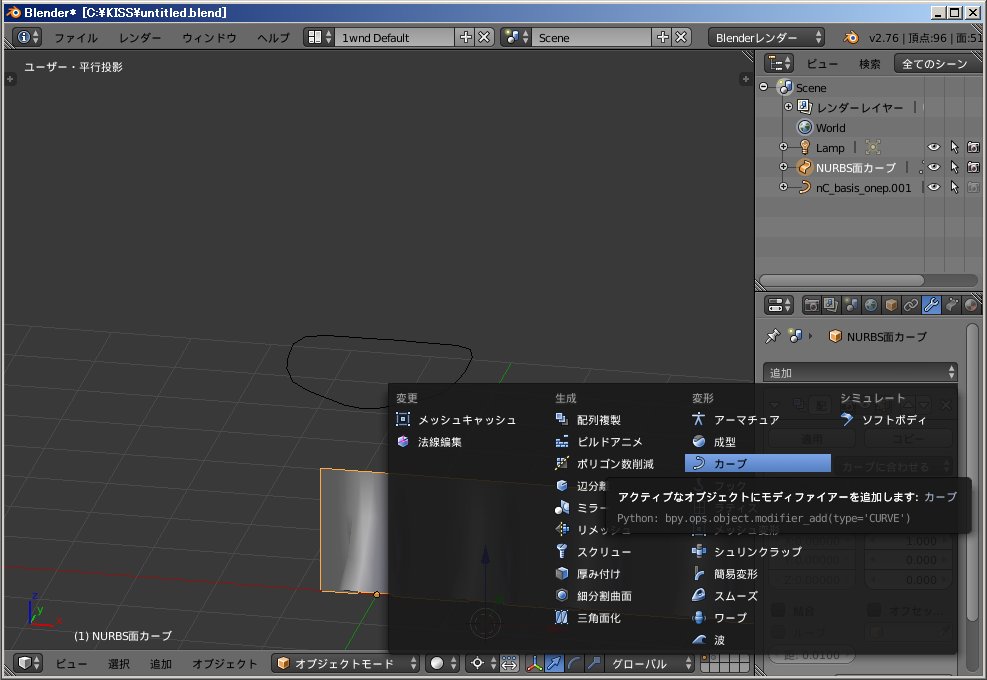The height and width of the screenshot is (680, 987).
Task: Open the modifiers tab (wrench icon)
Action: click(x=931, y=305)
